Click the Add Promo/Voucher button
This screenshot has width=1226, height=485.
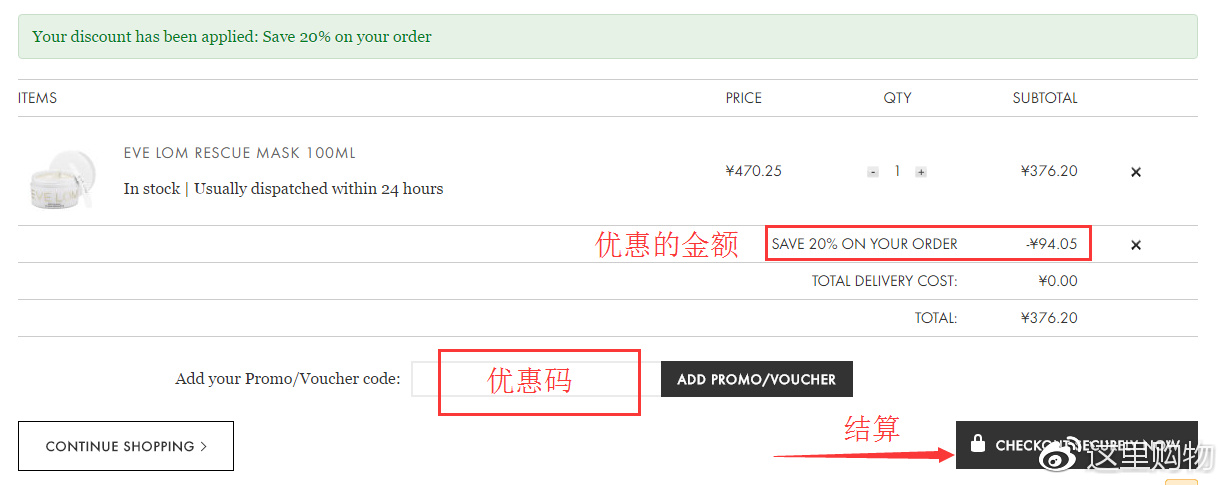(x=757, y=379)
